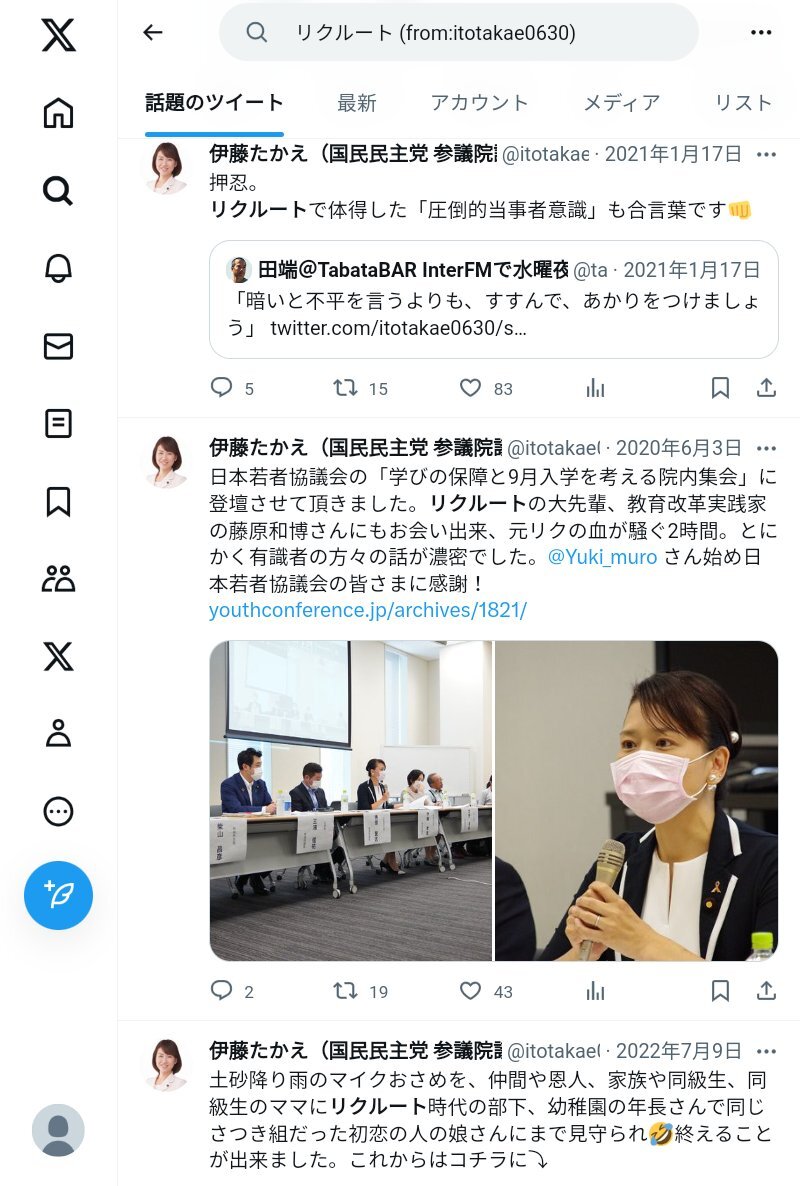Image resolution: width=800 pixels, height=1186 pixels.
Task: Click the compose tweet button
Action: (x=58, y=895)
